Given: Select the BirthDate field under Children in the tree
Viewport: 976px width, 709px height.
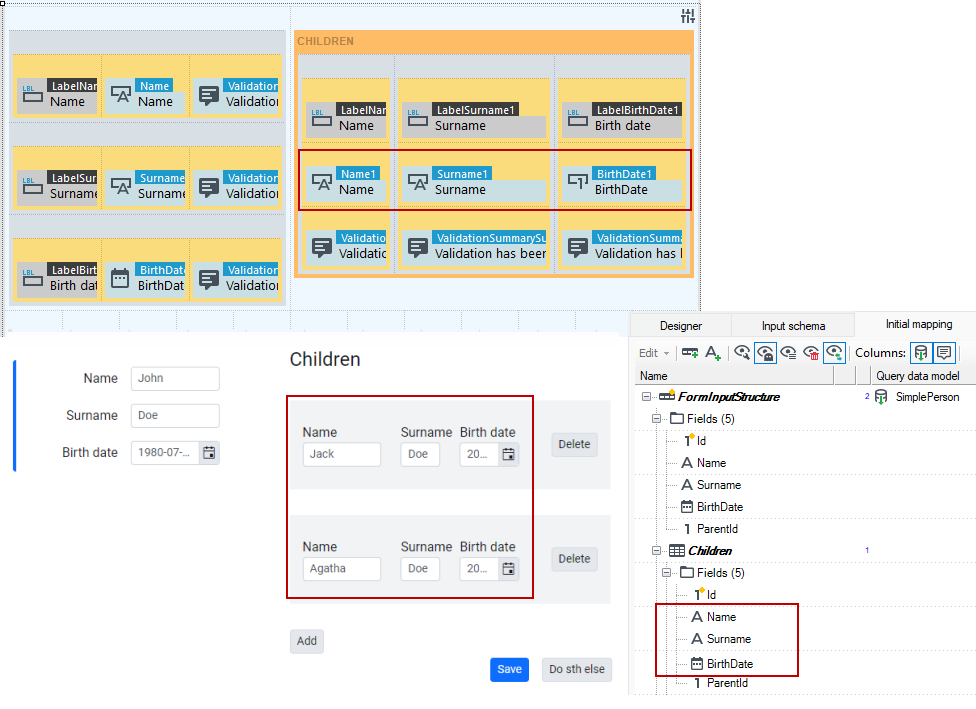Looking at the screenshot, I should point(722,664).
